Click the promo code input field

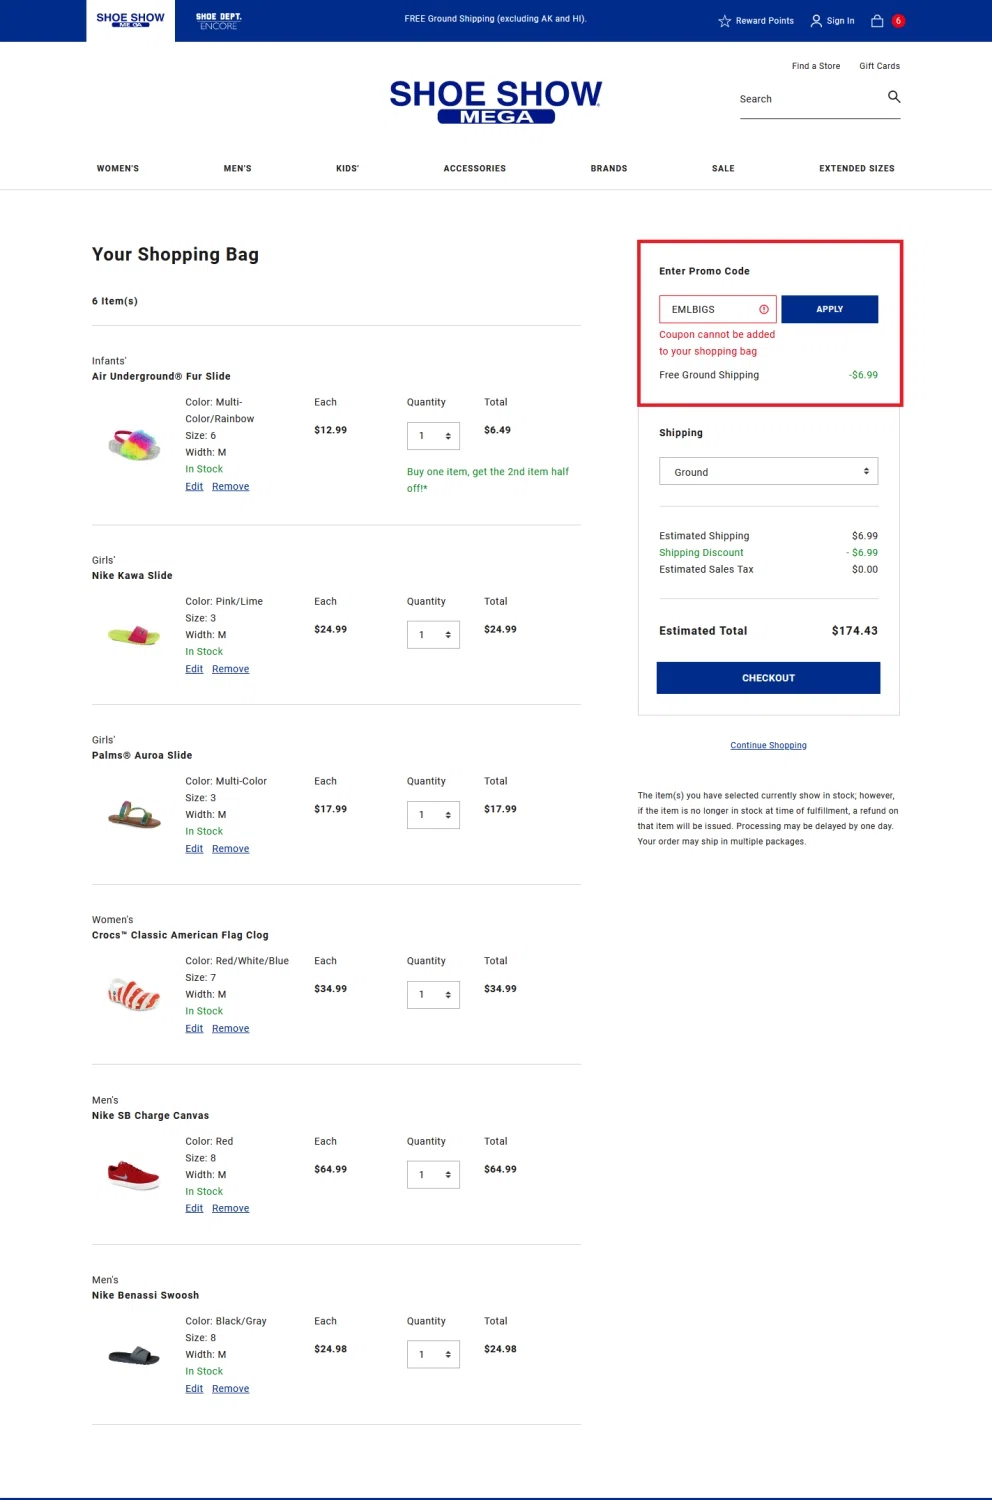[710, 309]
